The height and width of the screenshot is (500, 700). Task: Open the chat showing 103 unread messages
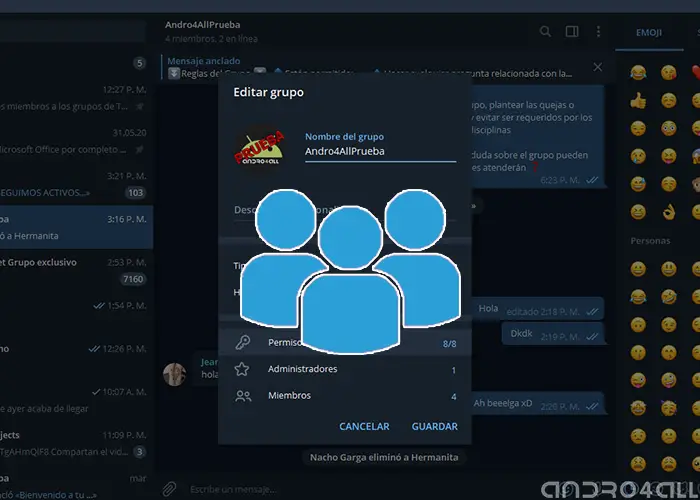coord(76,184)
